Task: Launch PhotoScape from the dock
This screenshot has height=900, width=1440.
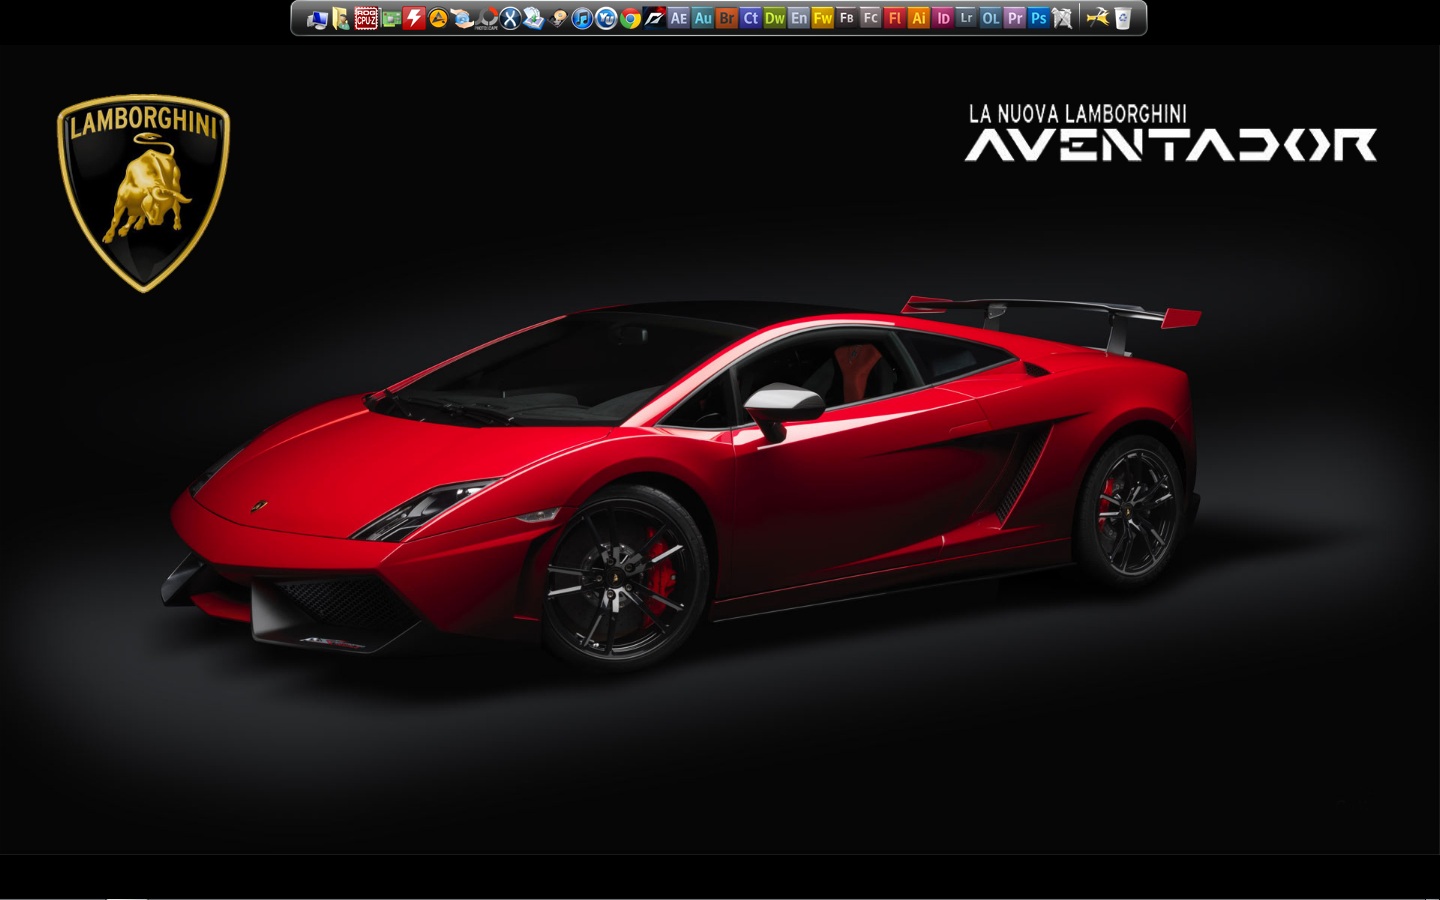Action: (486, 18)
